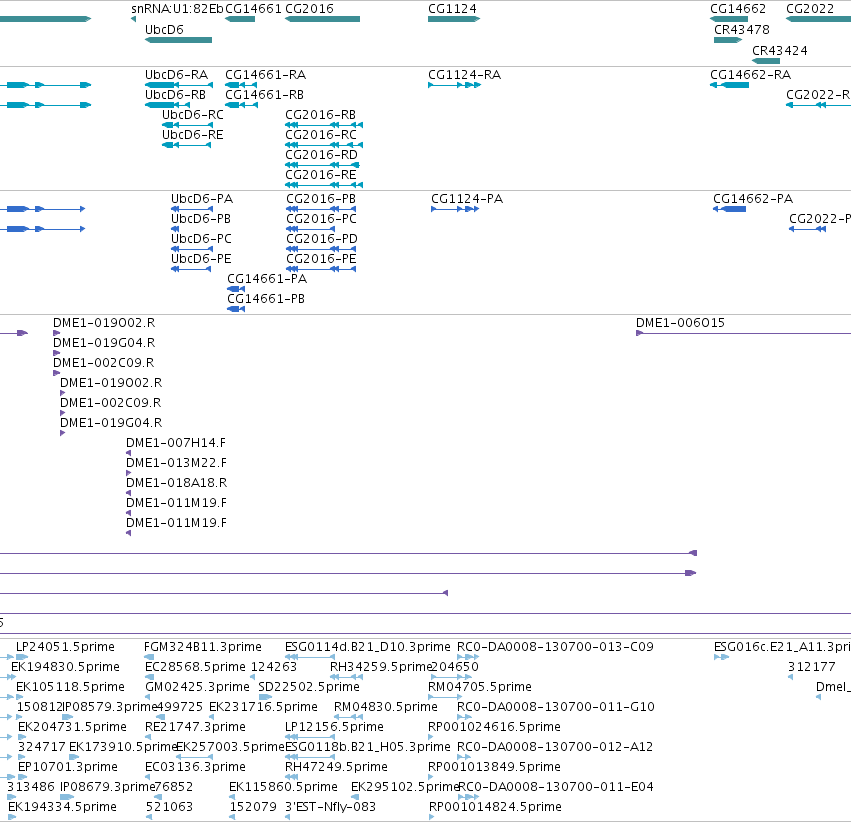Screen dimensions: 851x822
Task: Select the DME1-007H14.F clone label
Action: click(176, 443)
